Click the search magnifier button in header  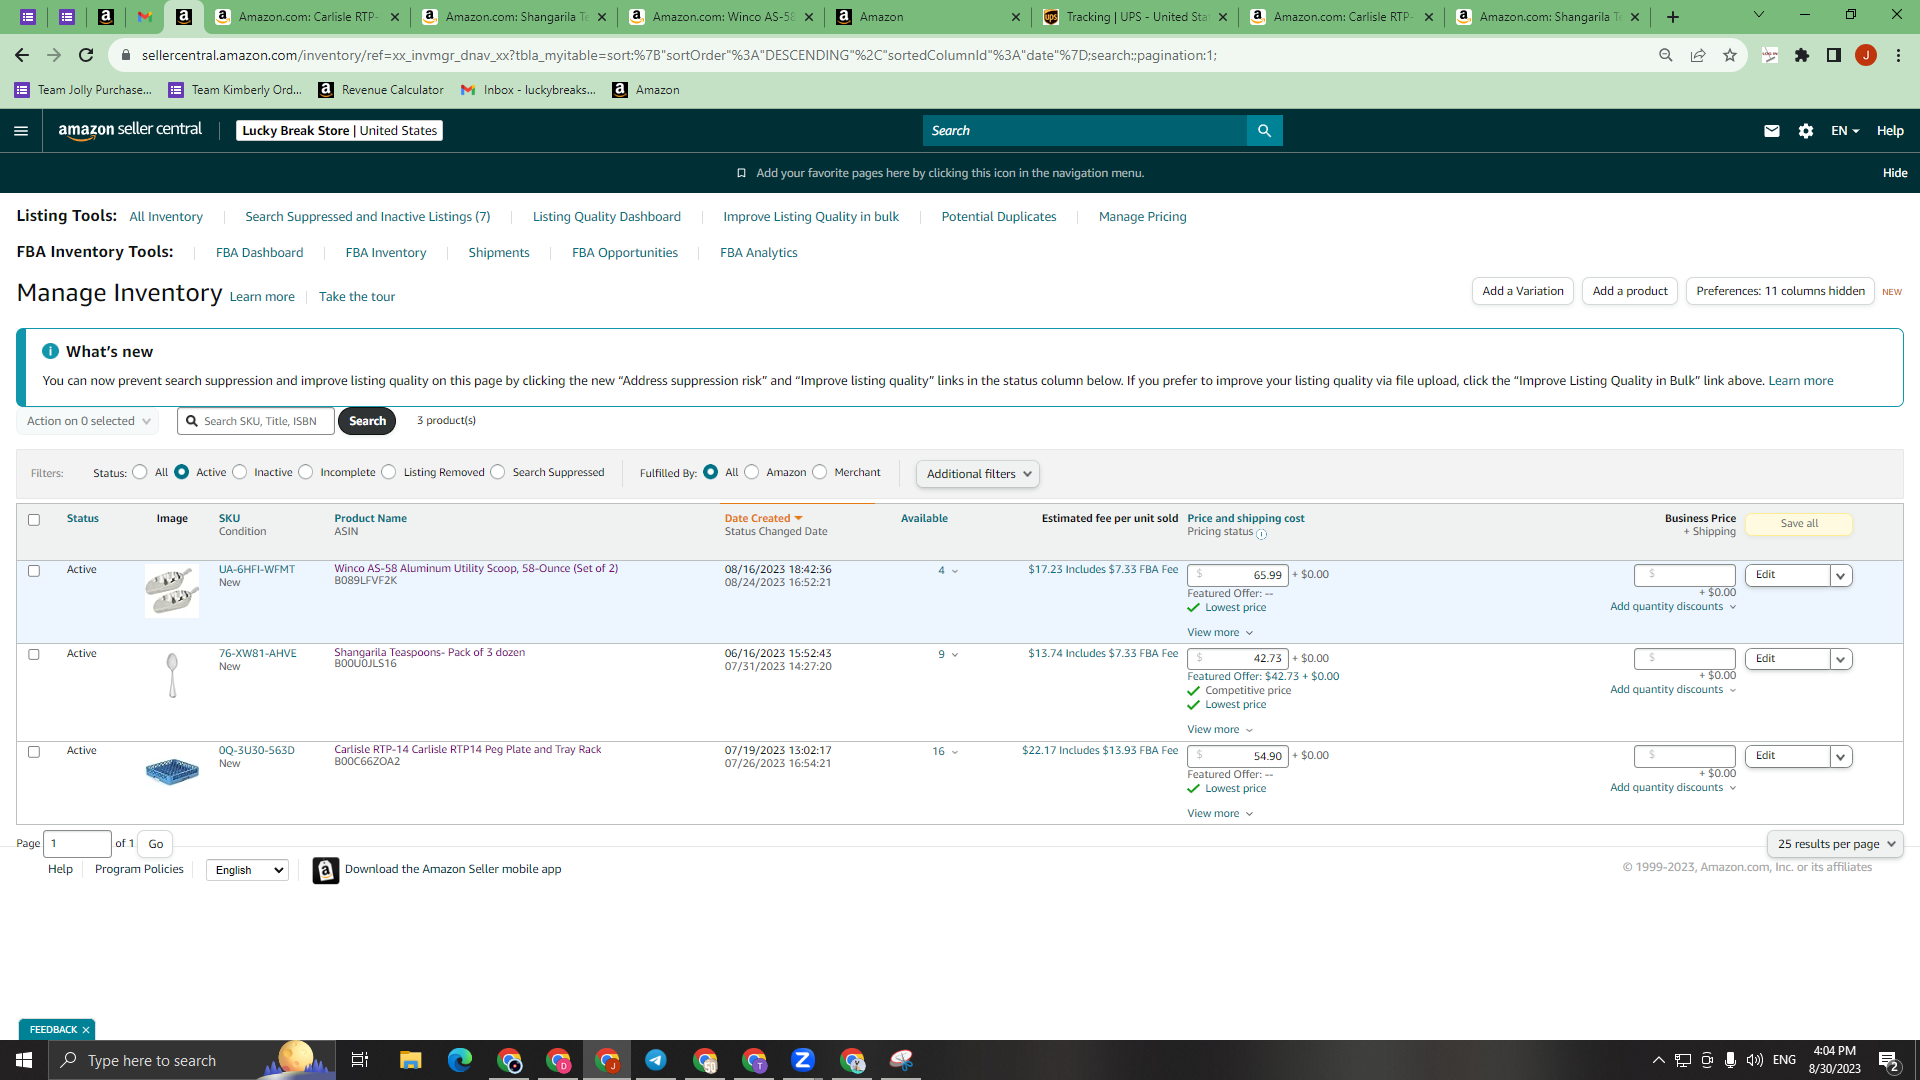(1264, 131)
